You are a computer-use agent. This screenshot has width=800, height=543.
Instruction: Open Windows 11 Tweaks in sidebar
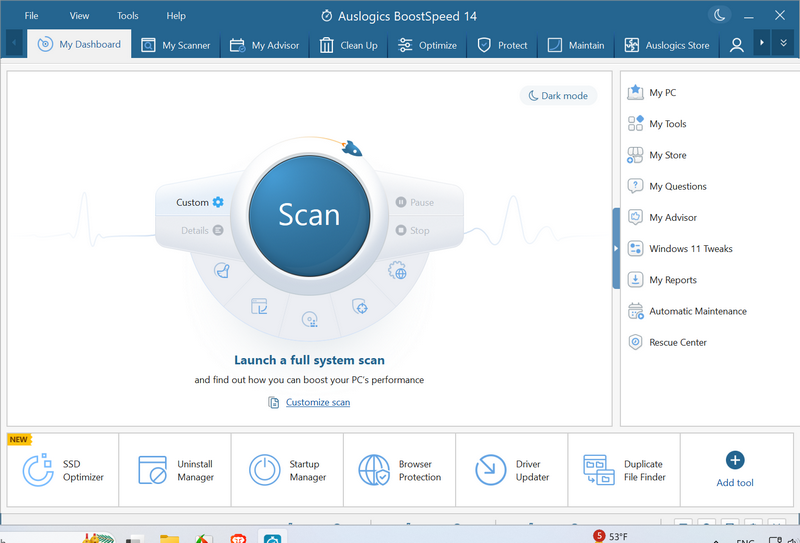coord(688,249)
